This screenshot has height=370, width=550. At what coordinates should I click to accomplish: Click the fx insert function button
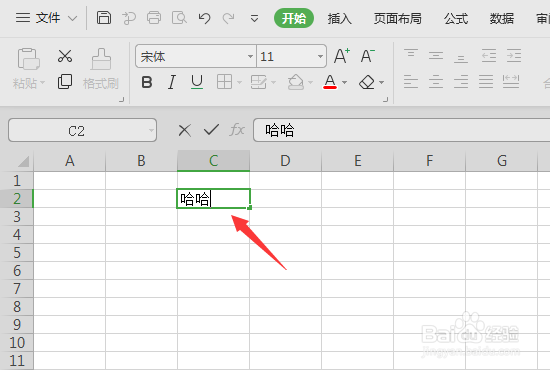pyautogui.click(x=237, y=130)
